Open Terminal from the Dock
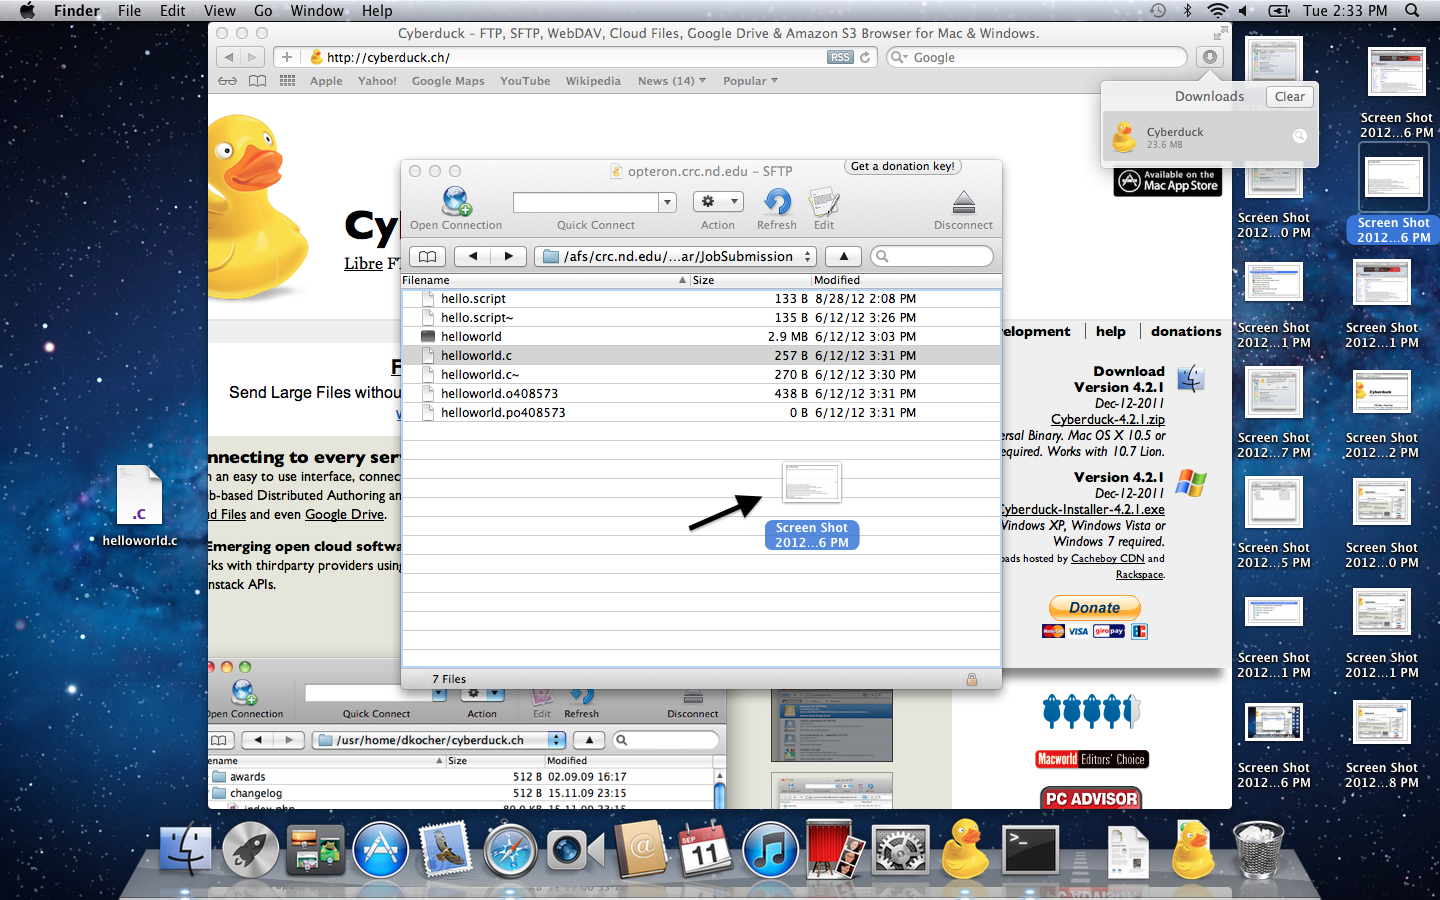 coord(1030,849)
